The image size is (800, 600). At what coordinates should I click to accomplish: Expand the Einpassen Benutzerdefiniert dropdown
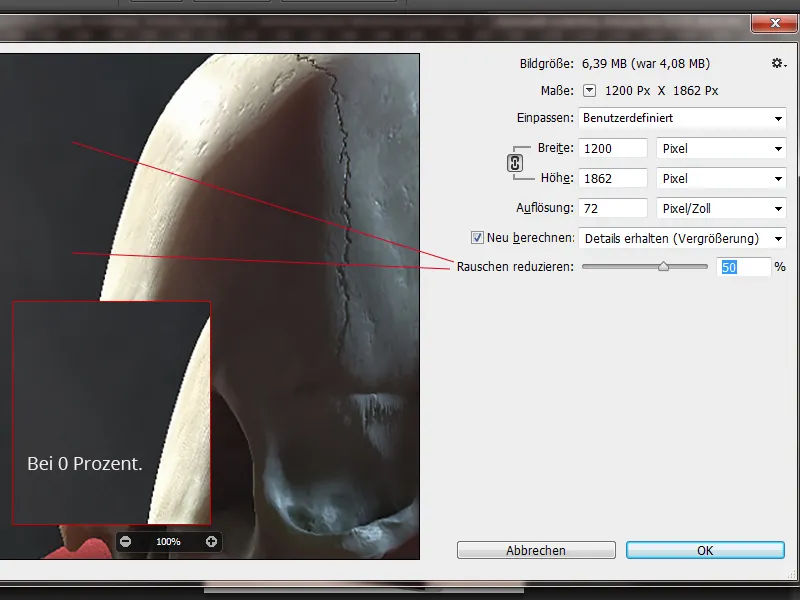(682, 118)
